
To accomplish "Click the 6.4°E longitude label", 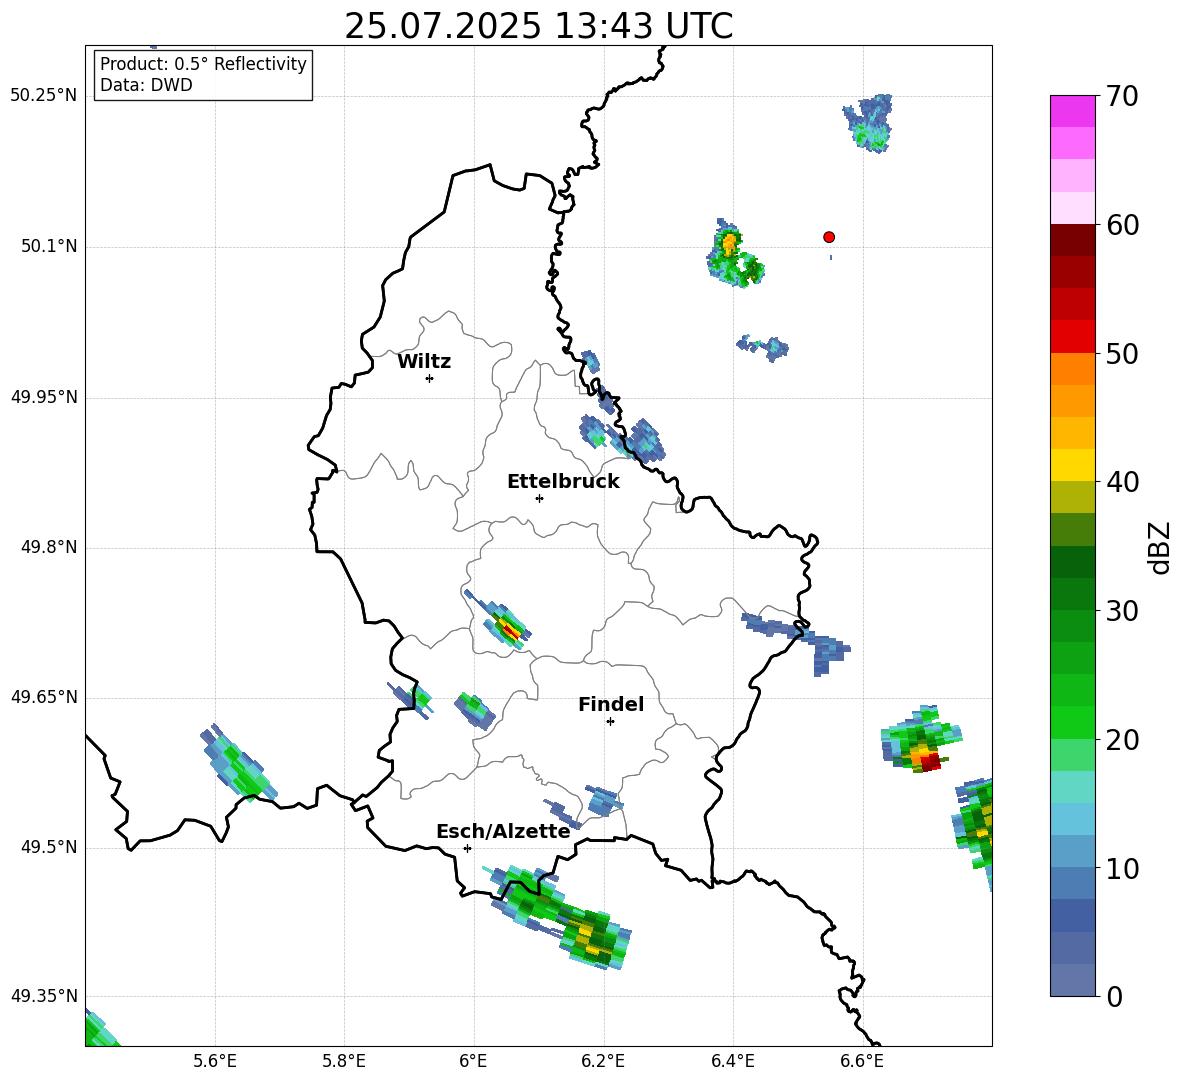I will pyautogui.click(x=732, y=1061).
